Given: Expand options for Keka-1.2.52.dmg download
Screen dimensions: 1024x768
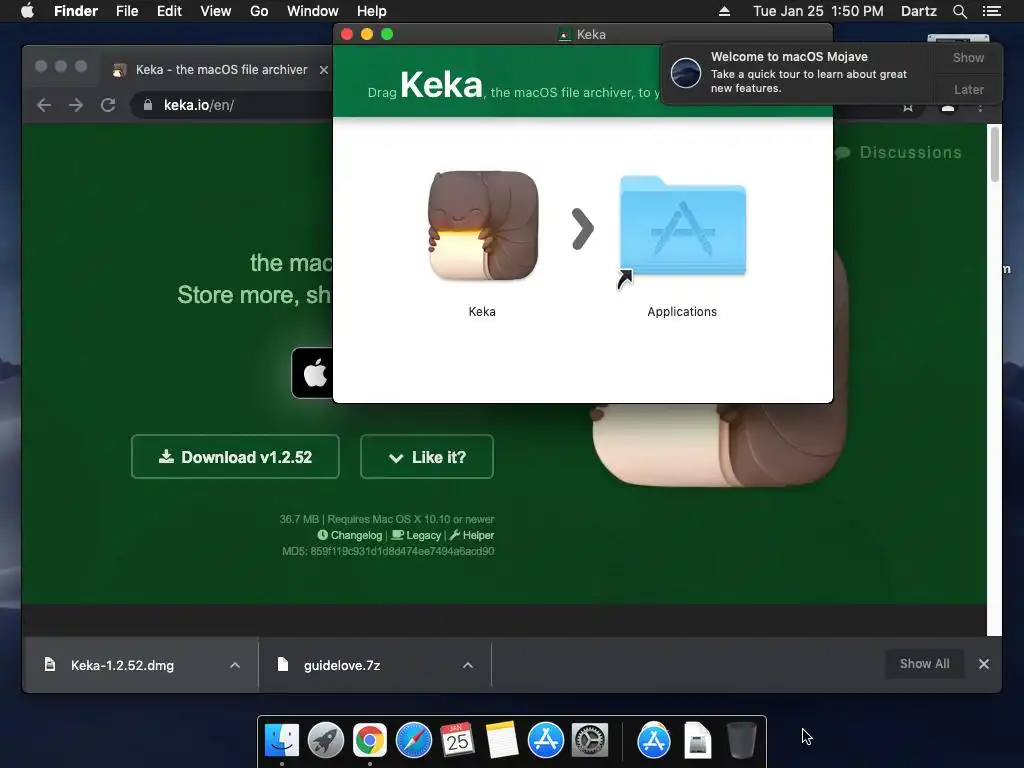Looking at the screenshot, I should point(235,665).
